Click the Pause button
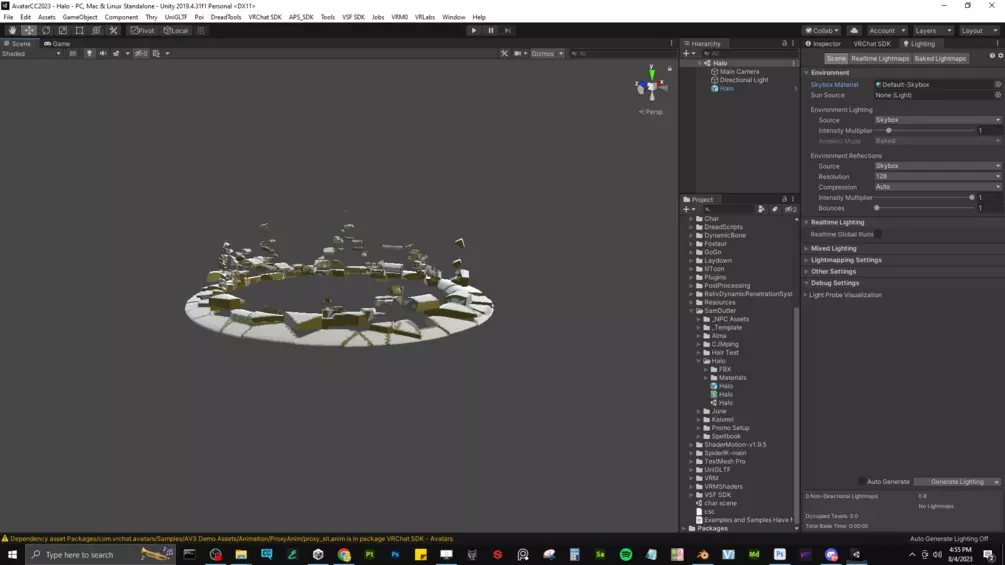Screen dimensions: 1005x565 (490, 30)
